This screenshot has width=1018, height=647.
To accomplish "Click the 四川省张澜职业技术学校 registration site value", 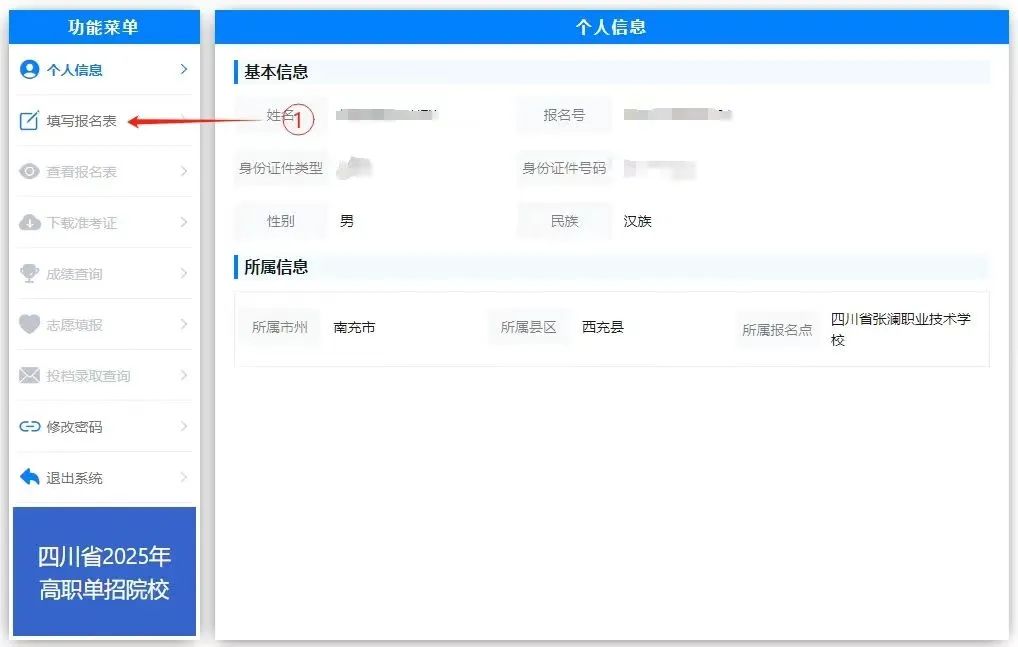I will click(900, 329).
